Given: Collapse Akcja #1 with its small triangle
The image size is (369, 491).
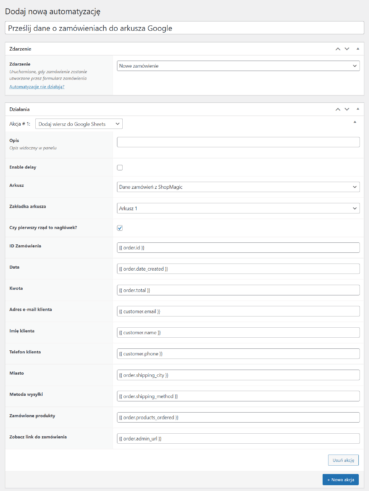Looking at the screenshot, I should coord(355,122).
